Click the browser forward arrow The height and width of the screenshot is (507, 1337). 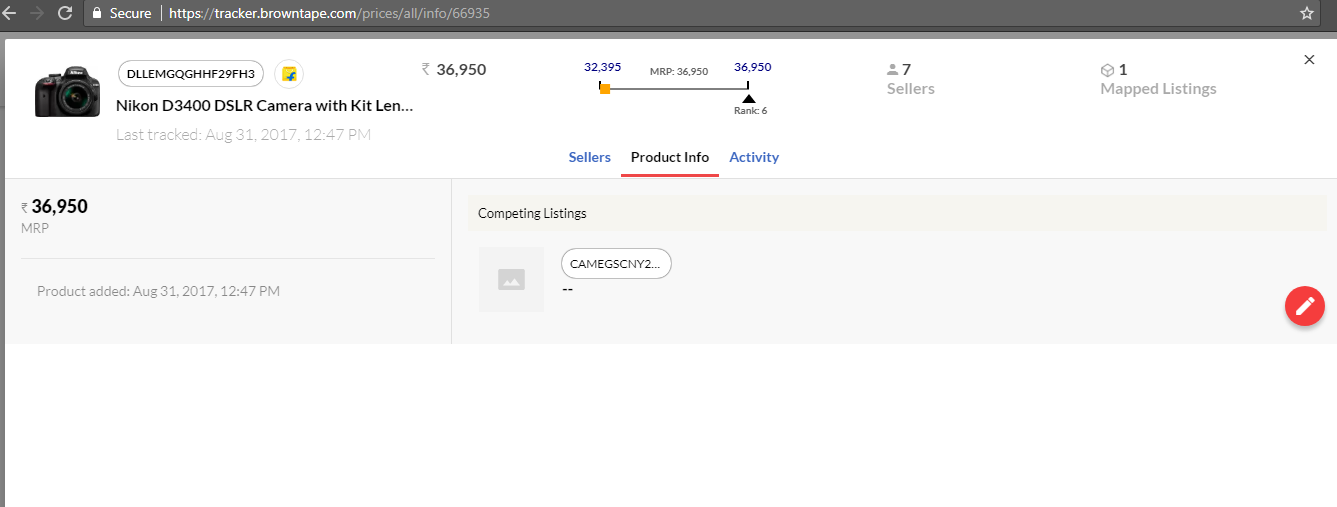[37, 13]
